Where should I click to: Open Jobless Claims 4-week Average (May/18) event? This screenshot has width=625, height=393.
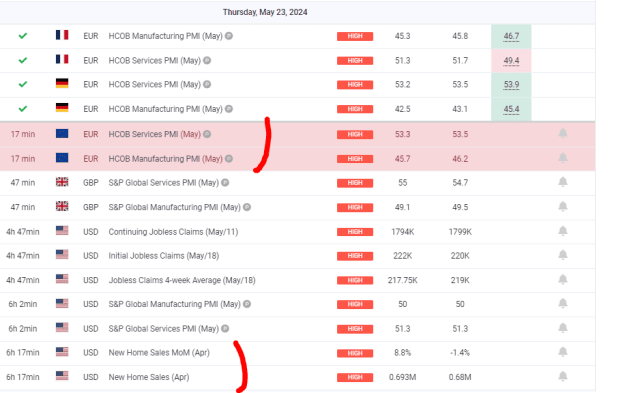pyautogui.click(x=182, y=280)
